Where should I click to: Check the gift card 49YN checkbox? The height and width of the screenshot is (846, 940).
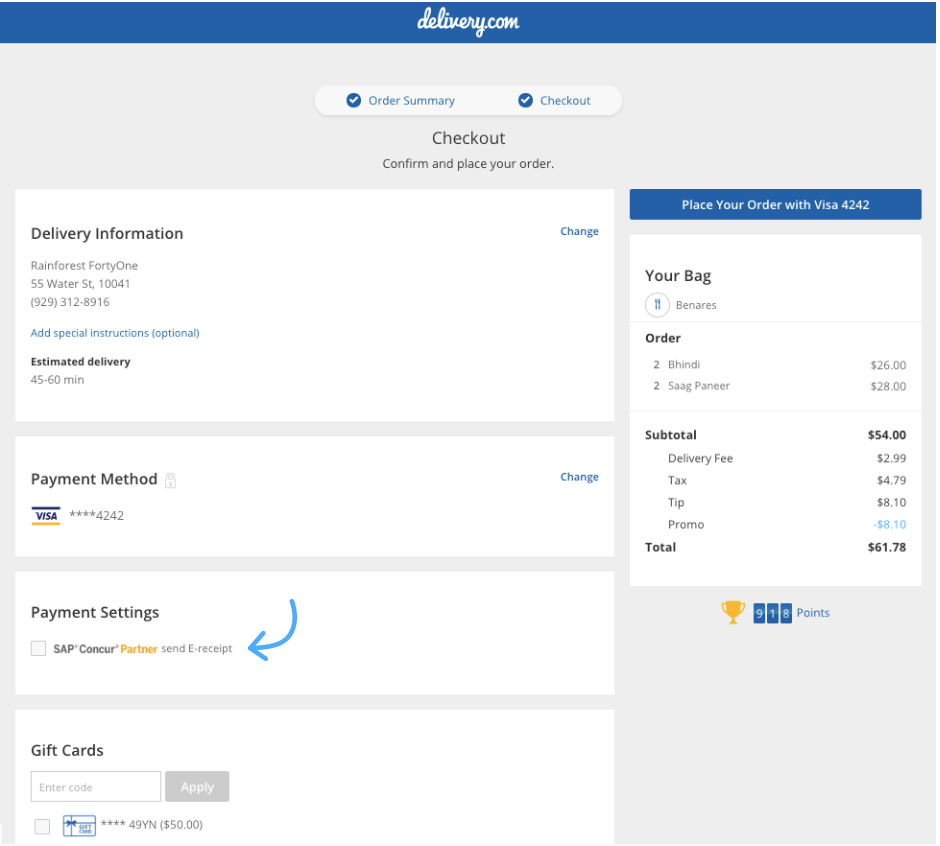[x=42, y=826]
